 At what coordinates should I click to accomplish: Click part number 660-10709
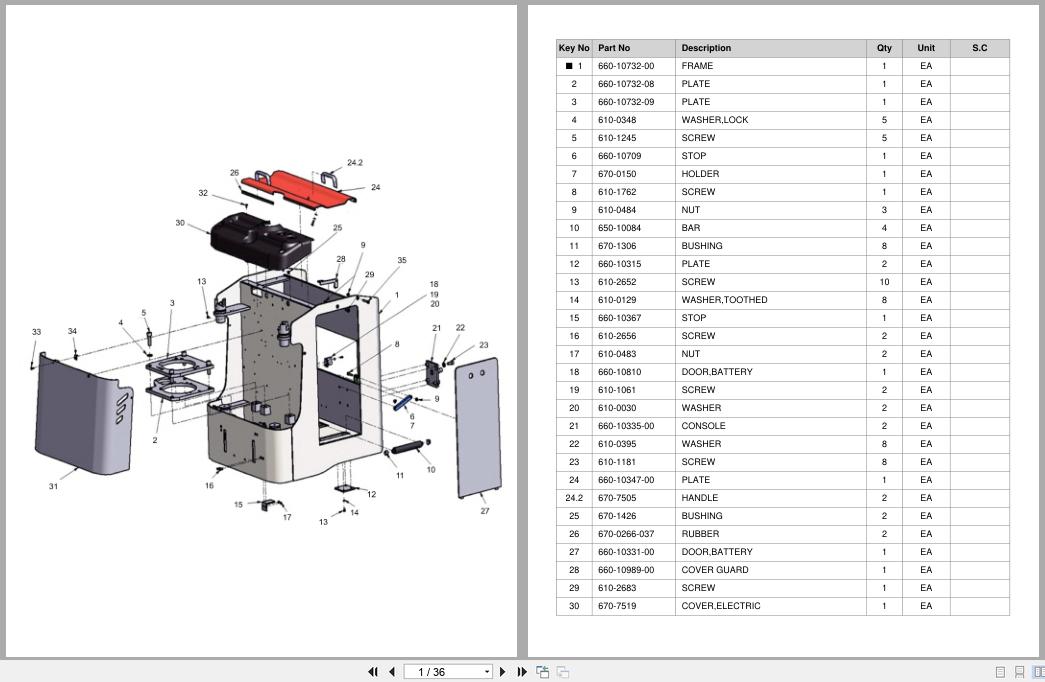pos(620,156)
